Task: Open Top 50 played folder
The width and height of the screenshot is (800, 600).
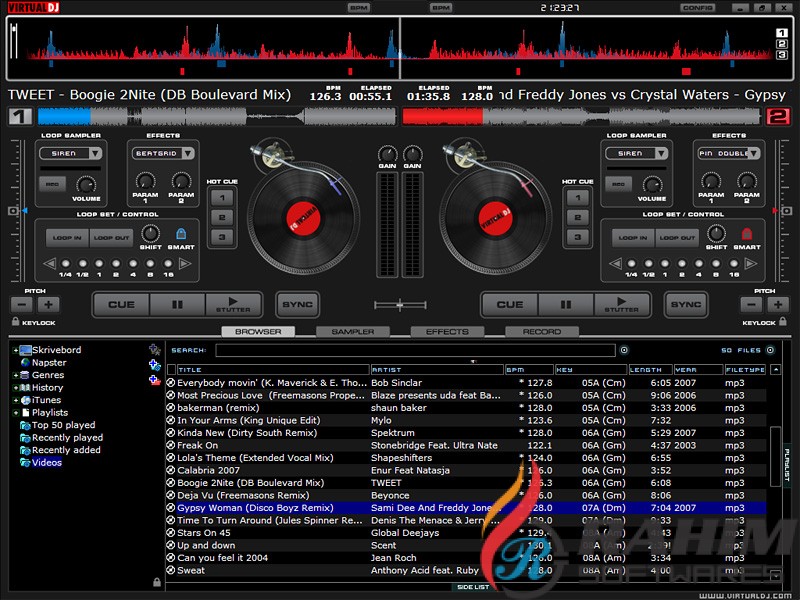Action: click(x=63, y=425)
